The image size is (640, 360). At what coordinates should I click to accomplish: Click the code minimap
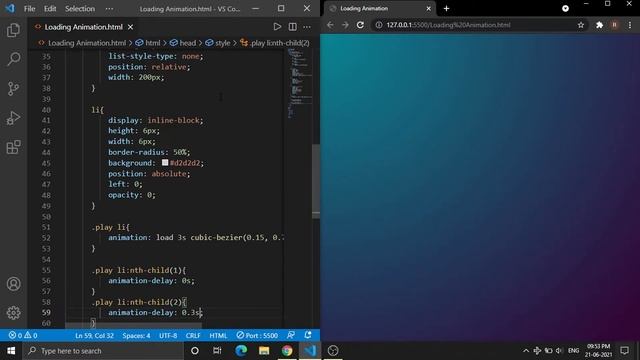coord(299,84)
